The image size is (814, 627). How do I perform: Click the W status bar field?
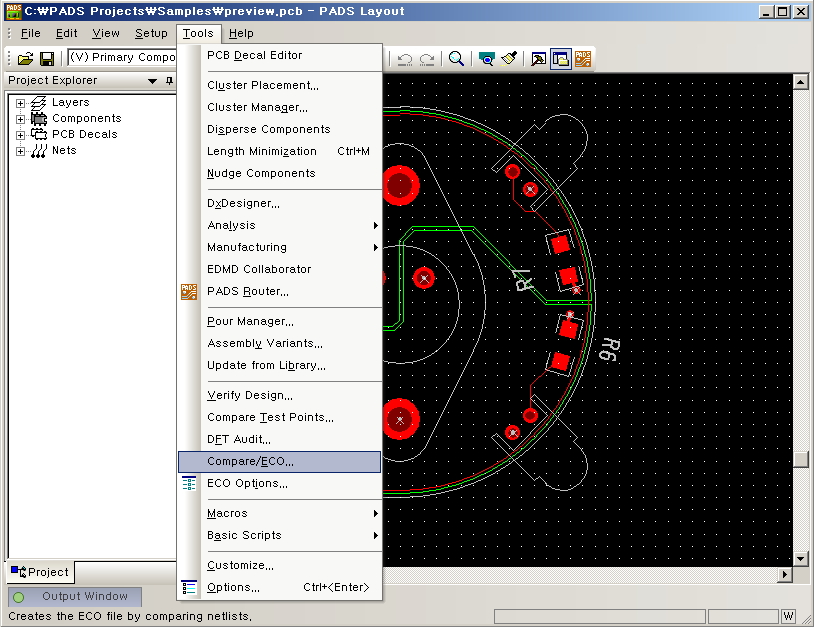coord(788,617)
